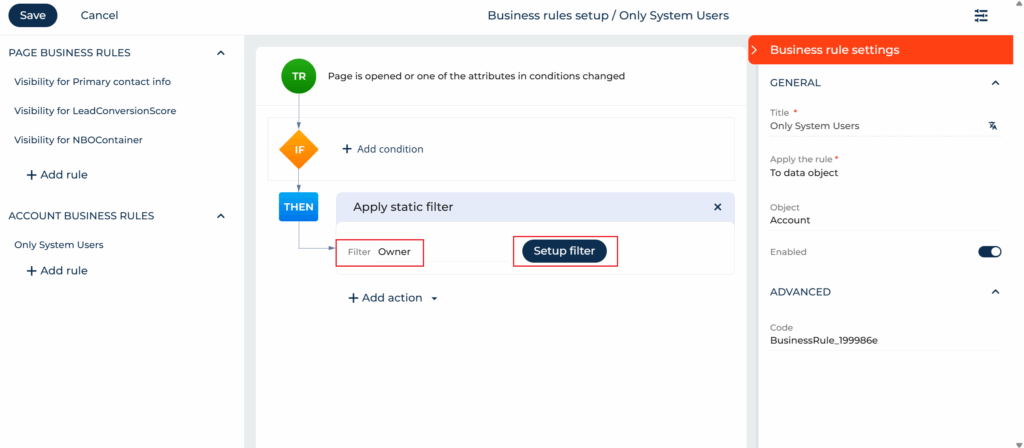Image resolution: width=1024 pixels, height=448 pixels.
Task: Collapse the Account Business Rules section
Action: tap(221, 215)
